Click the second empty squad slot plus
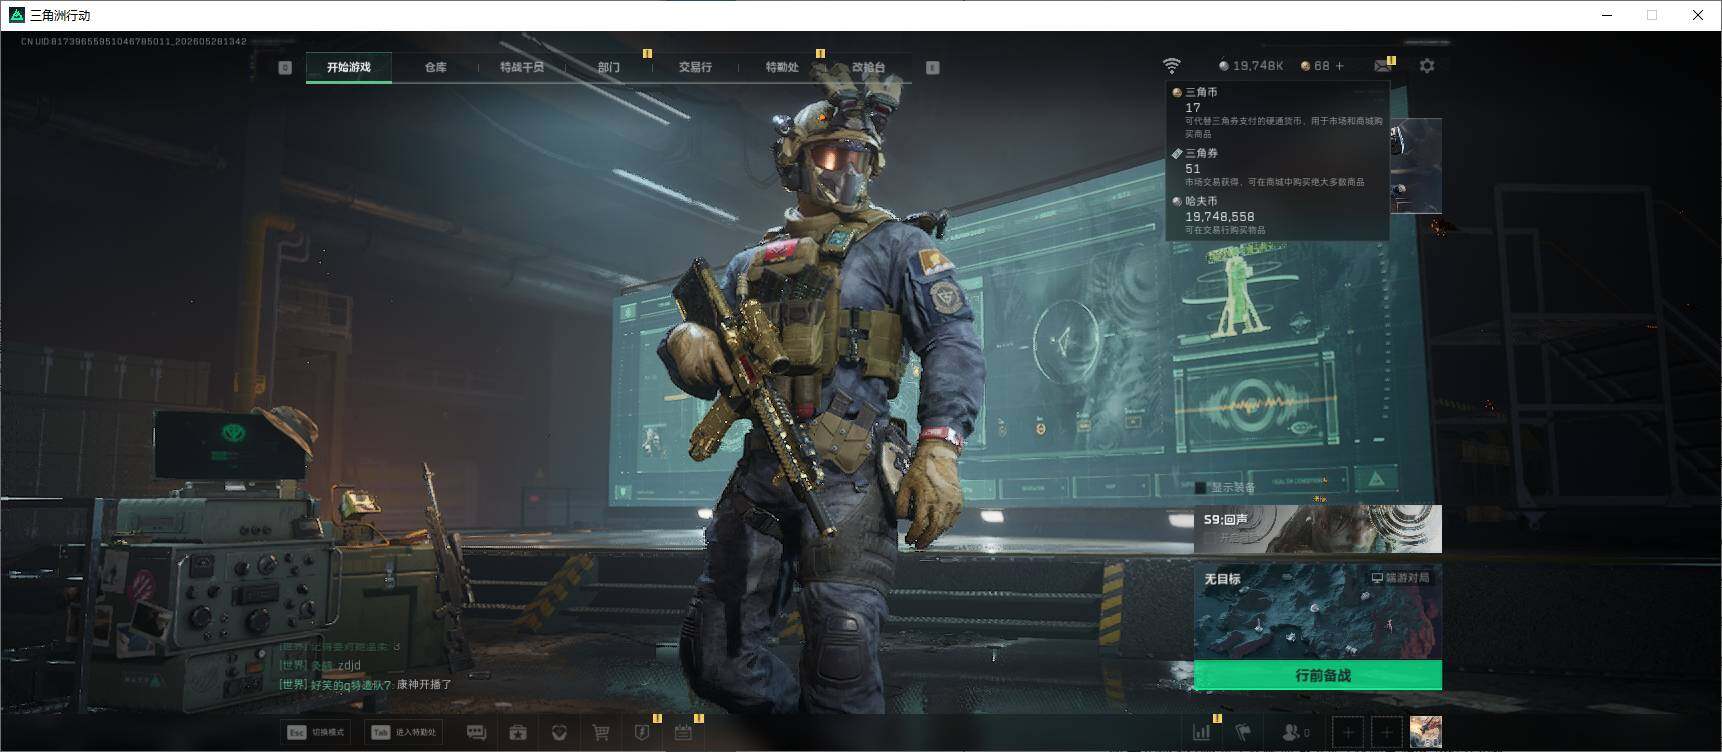The height and width of the screenshot is (752, 1722). click(1386, 733)
